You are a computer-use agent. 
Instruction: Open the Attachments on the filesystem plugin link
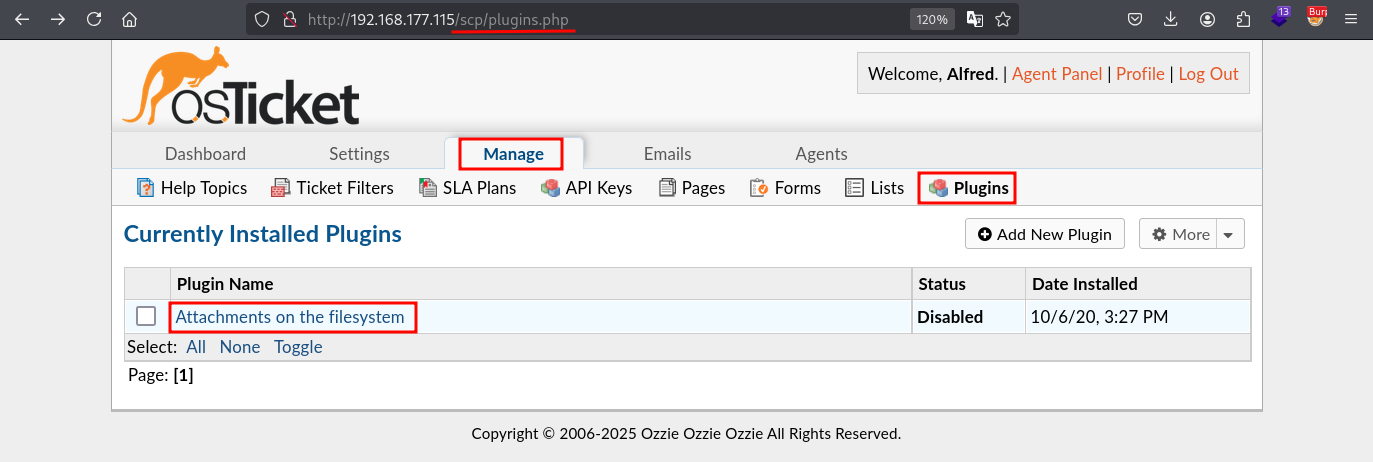tap(290, 317)
